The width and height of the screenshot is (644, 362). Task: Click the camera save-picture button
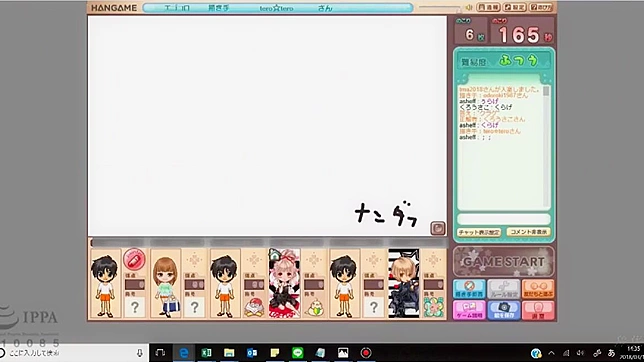point(504,310)
